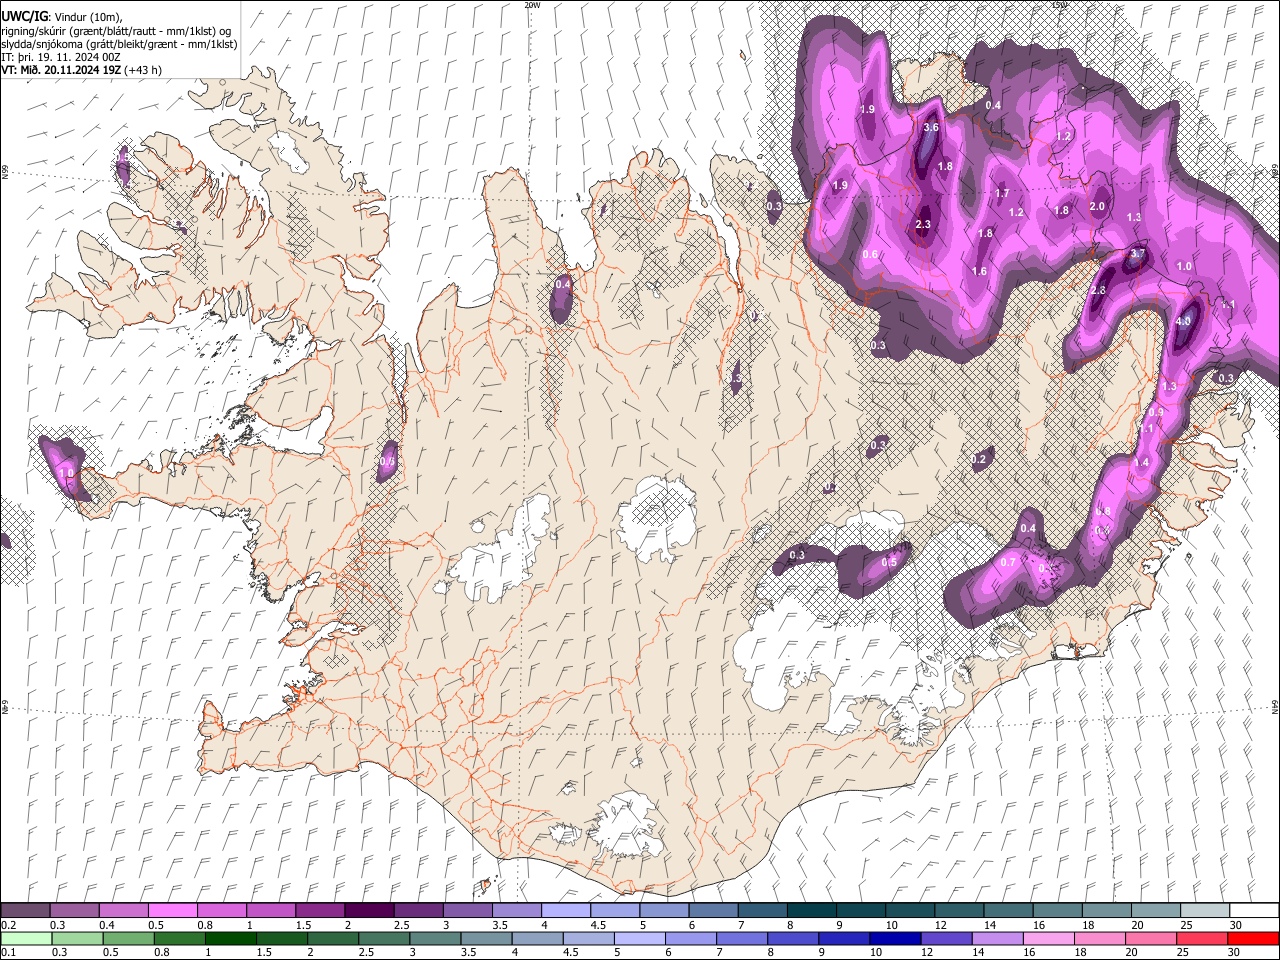
Task: Select the 3.7 precipitation label
Action: coord(1137,255)
